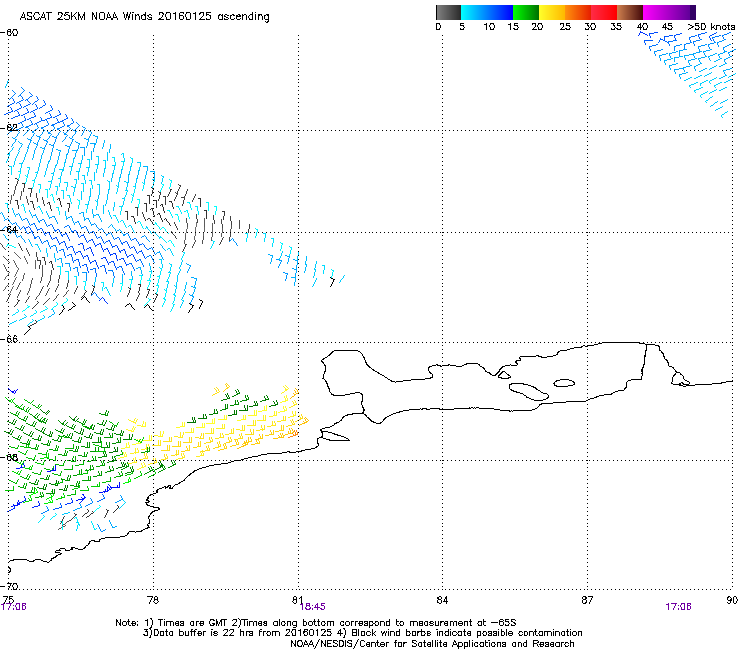740x650 pixels.
Task: Click the 'NOAA/NESDIS/Center for Satellite Applications and Research' credit
Action: (432, 644)
